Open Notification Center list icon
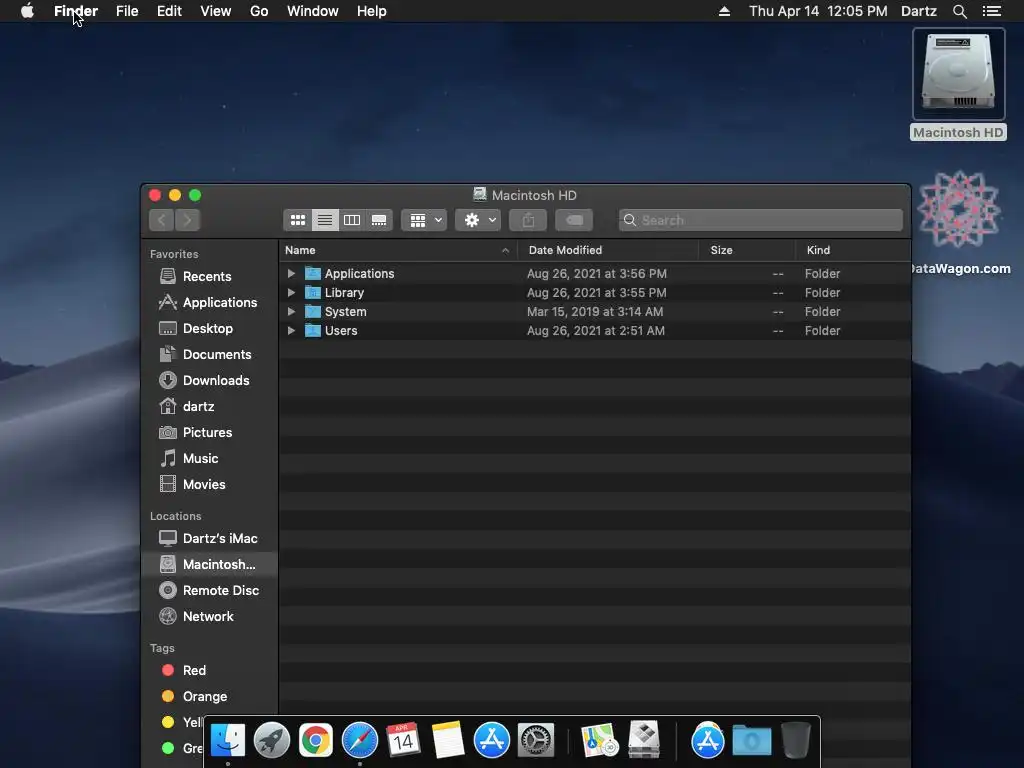Screen dimensions: 1024x768 click(991, 11)
